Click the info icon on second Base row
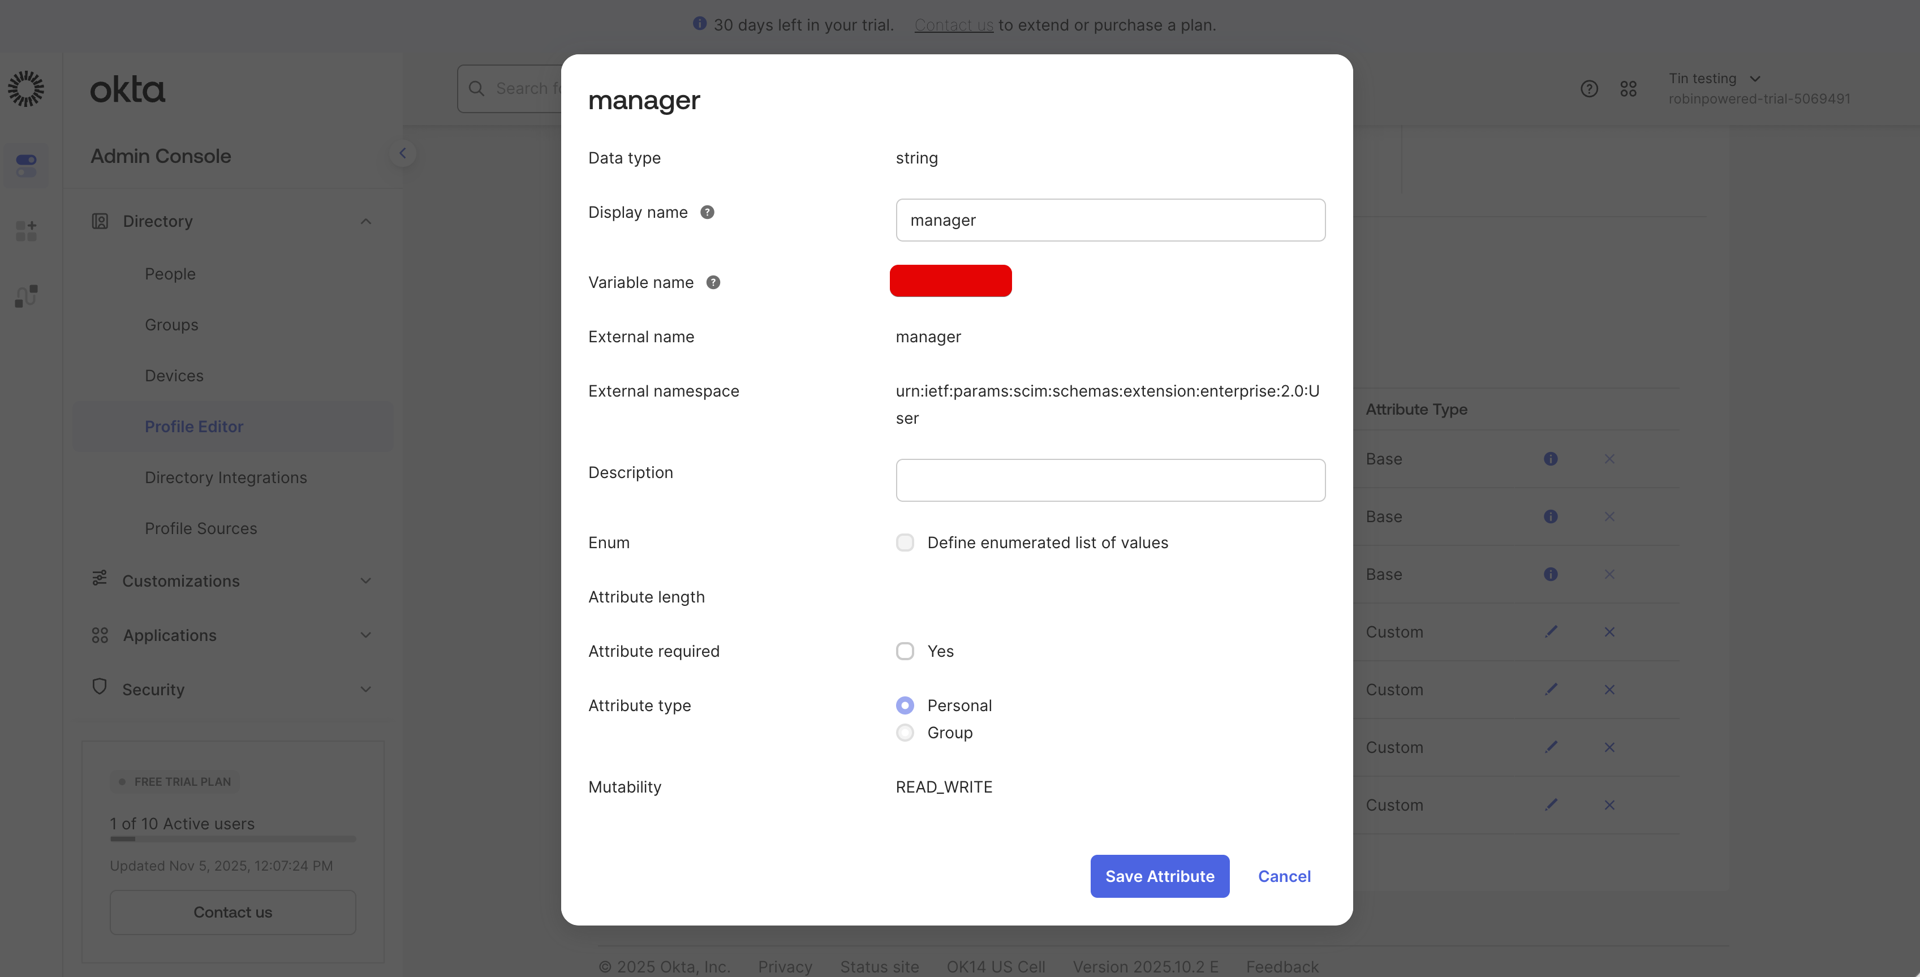This screenshot has height=977, width=1920. point(1550,517)
